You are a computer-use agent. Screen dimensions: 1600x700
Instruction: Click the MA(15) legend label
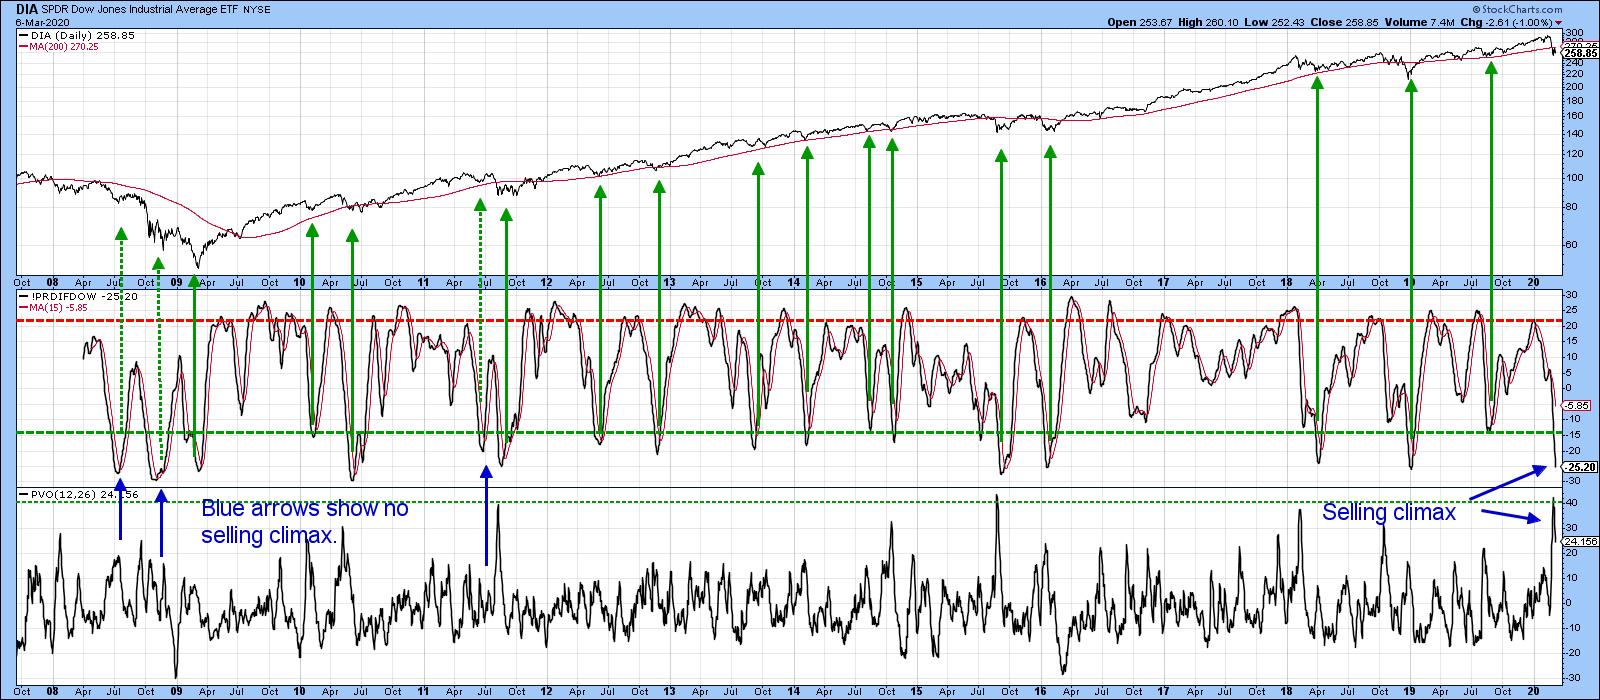pyautogui.click(x=50, y=307)
